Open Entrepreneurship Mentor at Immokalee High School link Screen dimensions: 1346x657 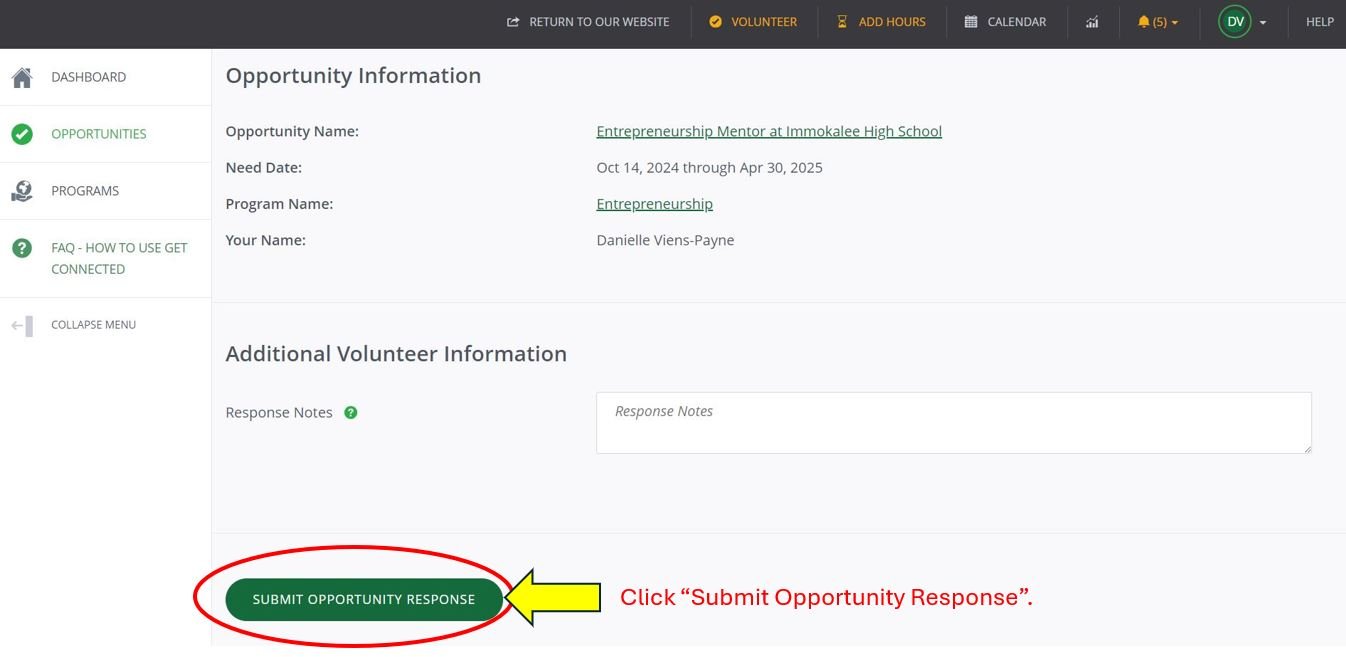point(769,131)
